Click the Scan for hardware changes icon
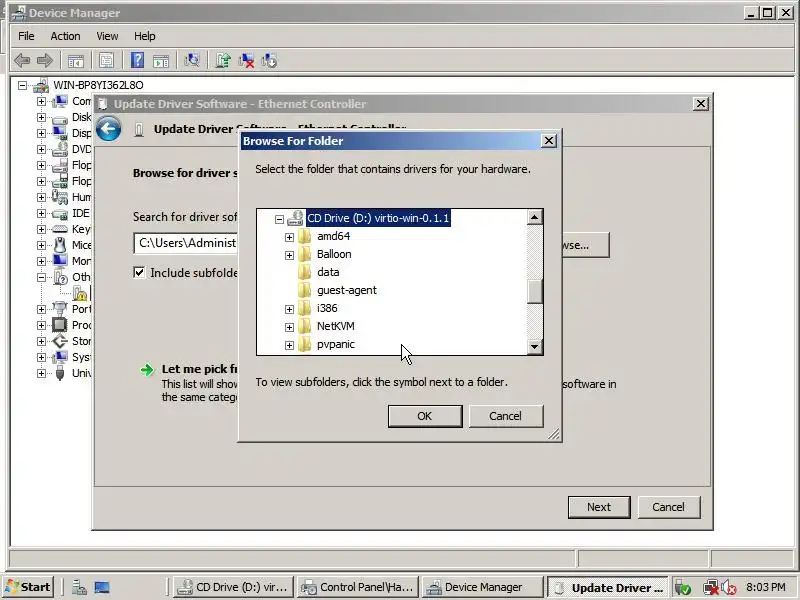800x600 pixels. [x=192, y=61]
